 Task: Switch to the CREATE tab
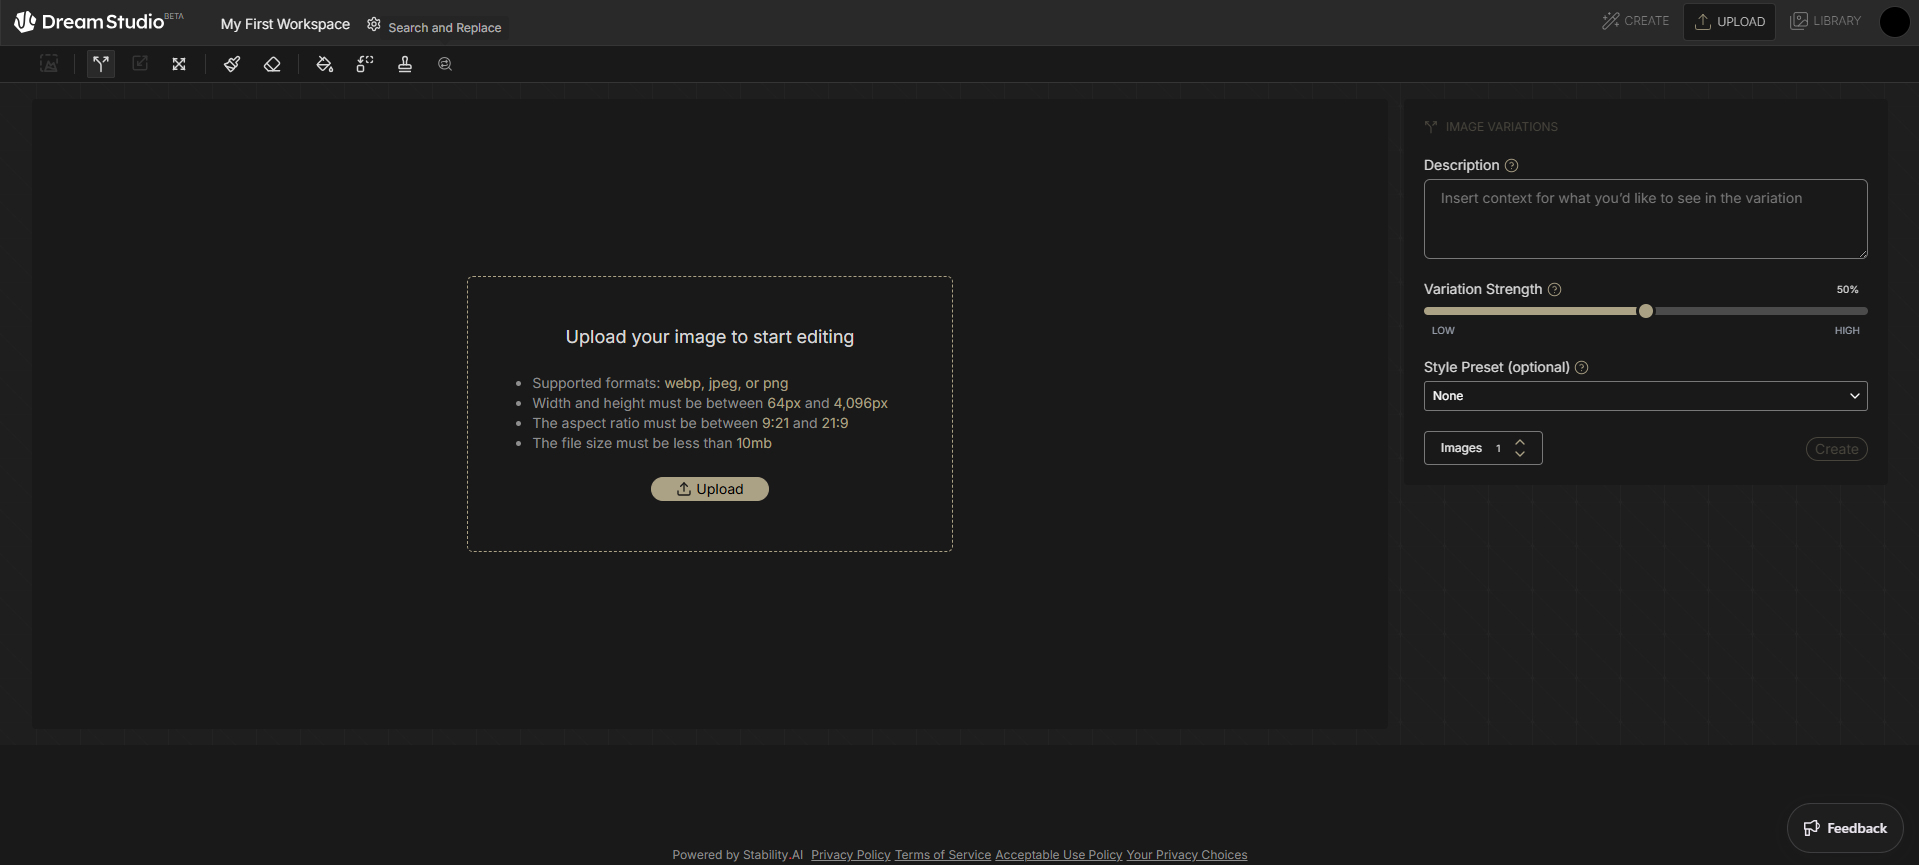click(x=1635, y=21)
